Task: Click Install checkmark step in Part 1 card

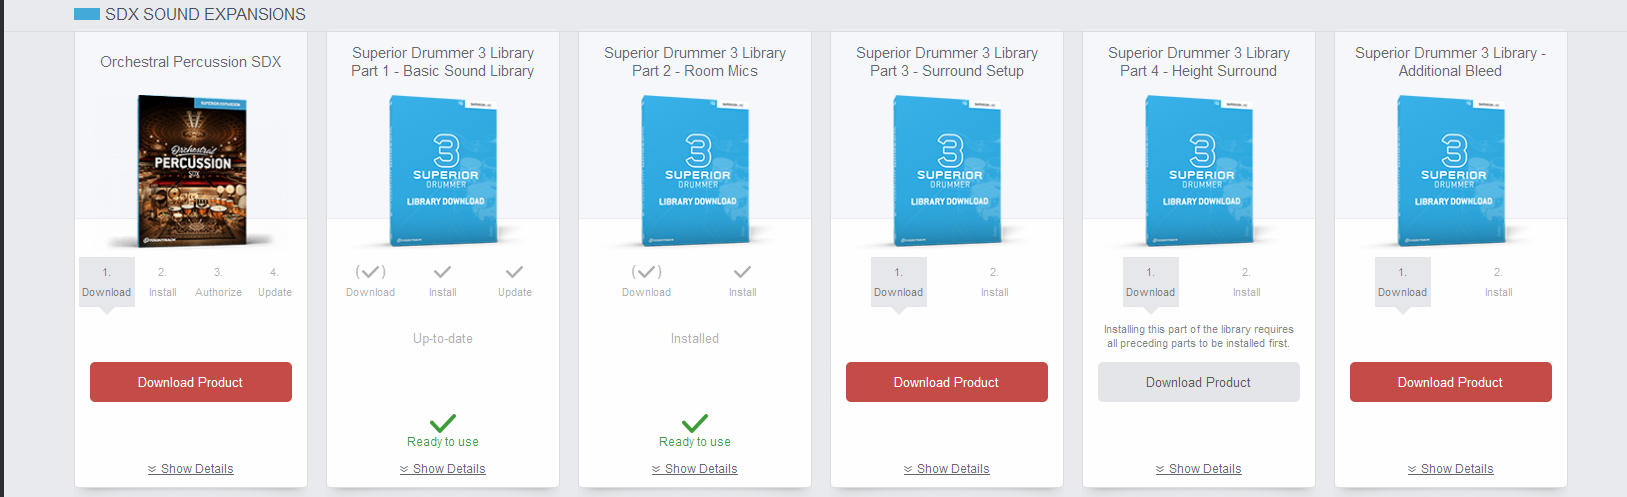Action: [443, 280]
